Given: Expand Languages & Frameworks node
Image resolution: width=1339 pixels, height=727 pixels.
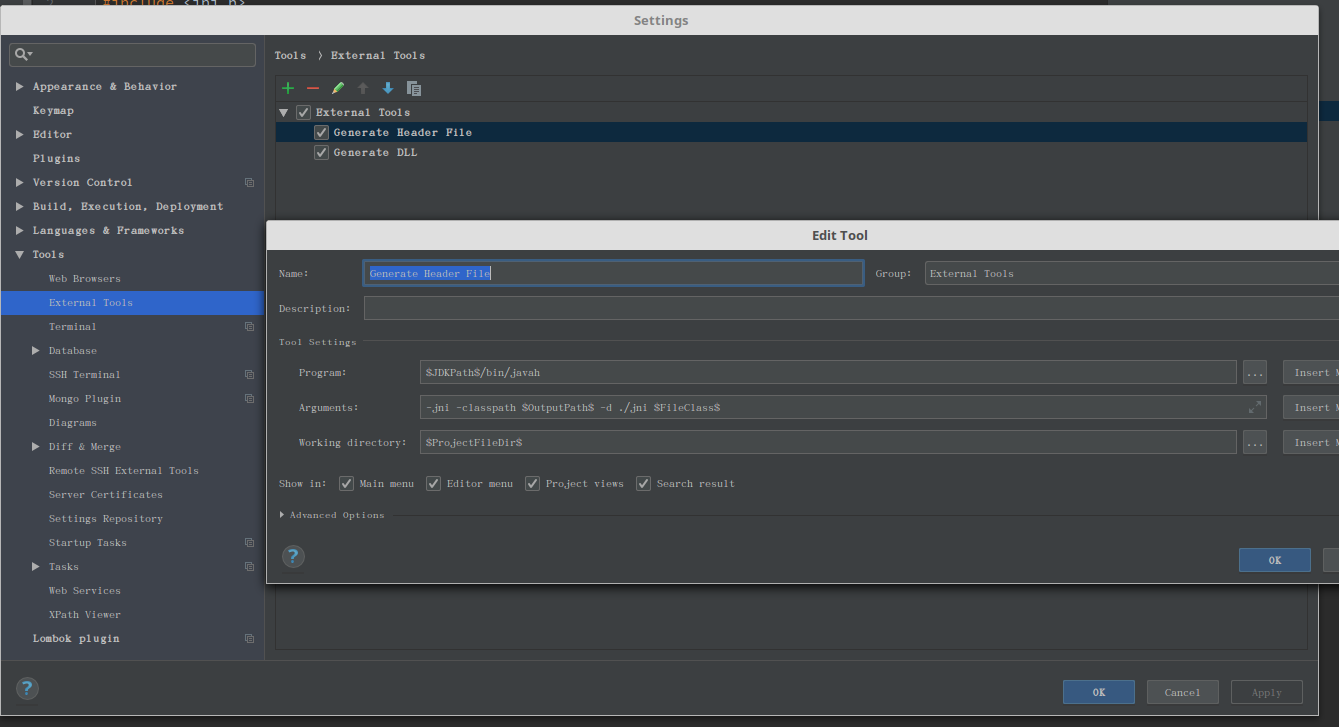Looking at the screenshot, I should 19,230.
